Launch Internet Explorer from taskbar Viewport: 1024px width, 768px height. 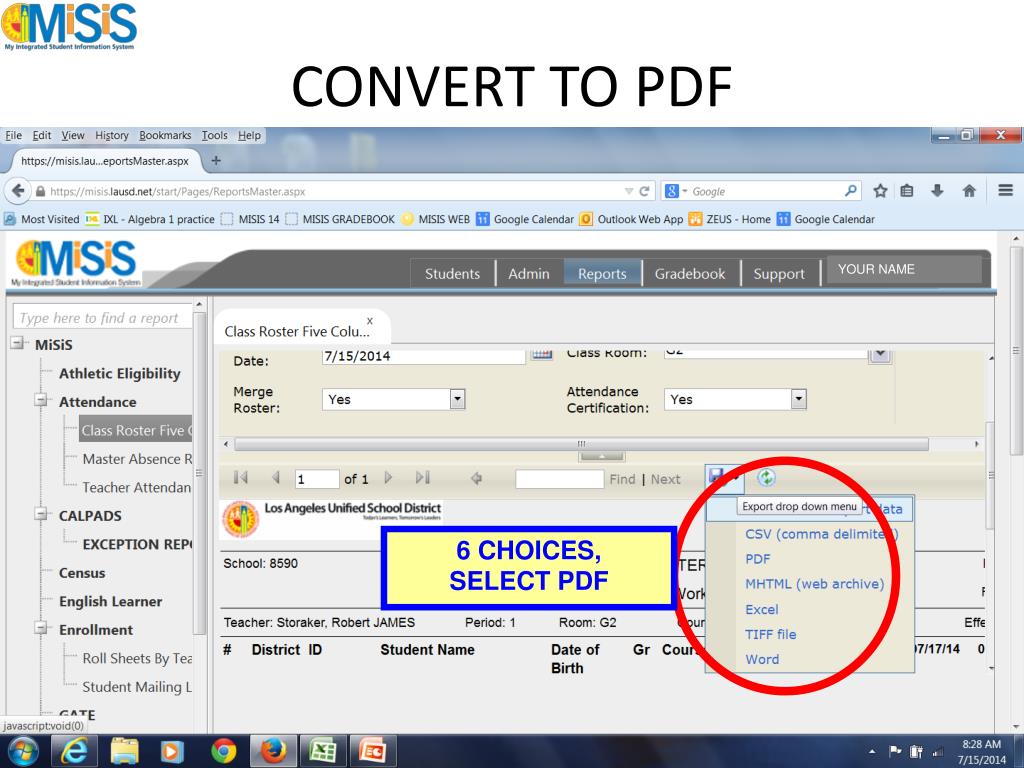click(x=73, y=751)
